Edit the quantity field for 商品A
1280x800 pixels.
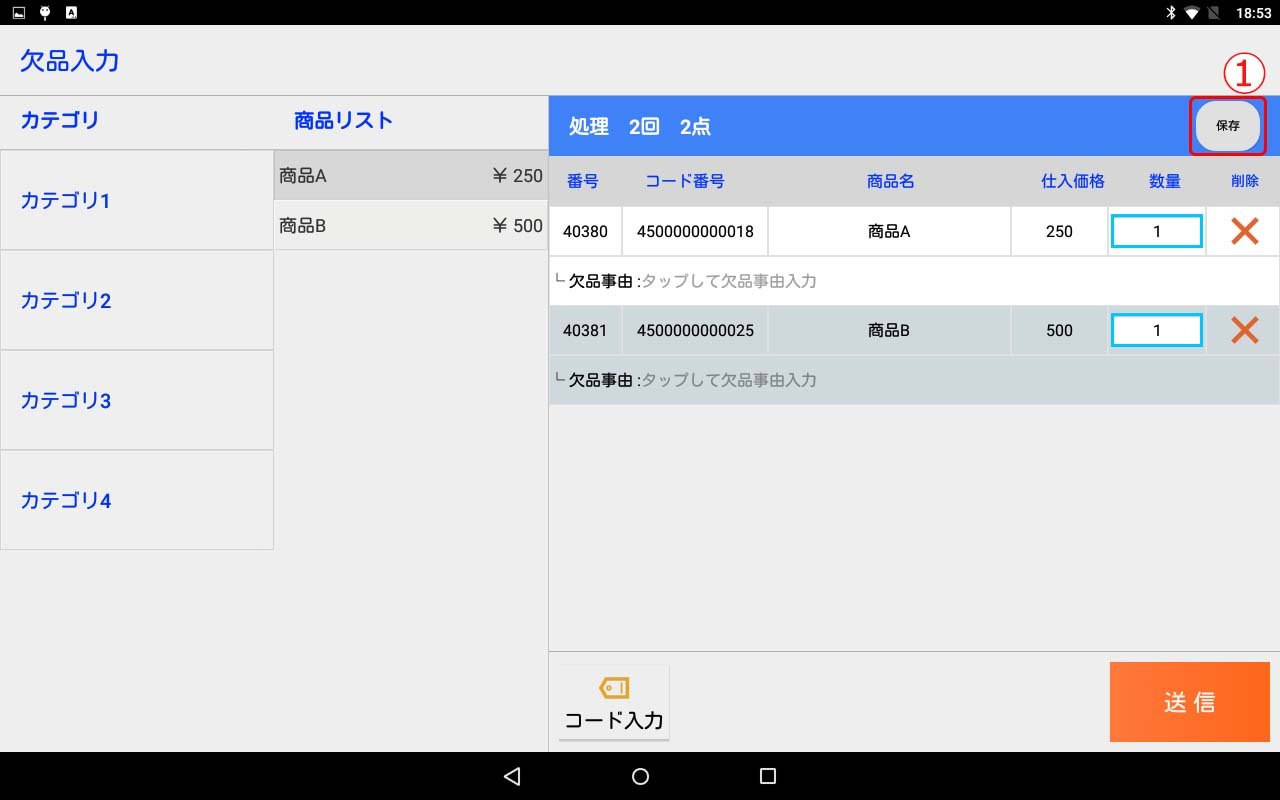1156,231
